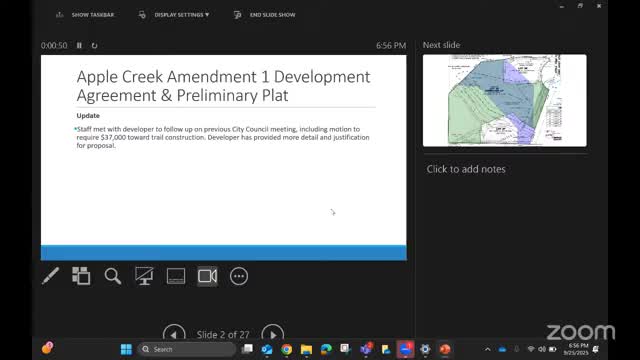Select the pen and laser pointer tool
This screenshot has width=640, height=360.
pyautogui.click(x=50, y=276)
